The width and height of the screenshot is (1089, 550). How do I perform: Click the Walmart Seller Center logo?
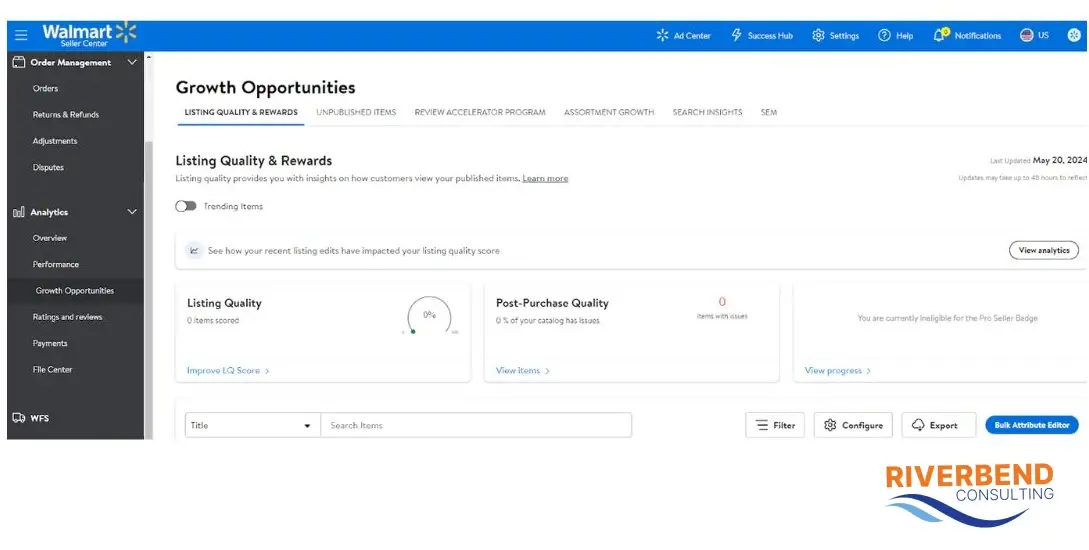pyautogui.click(x=89, y=35)
